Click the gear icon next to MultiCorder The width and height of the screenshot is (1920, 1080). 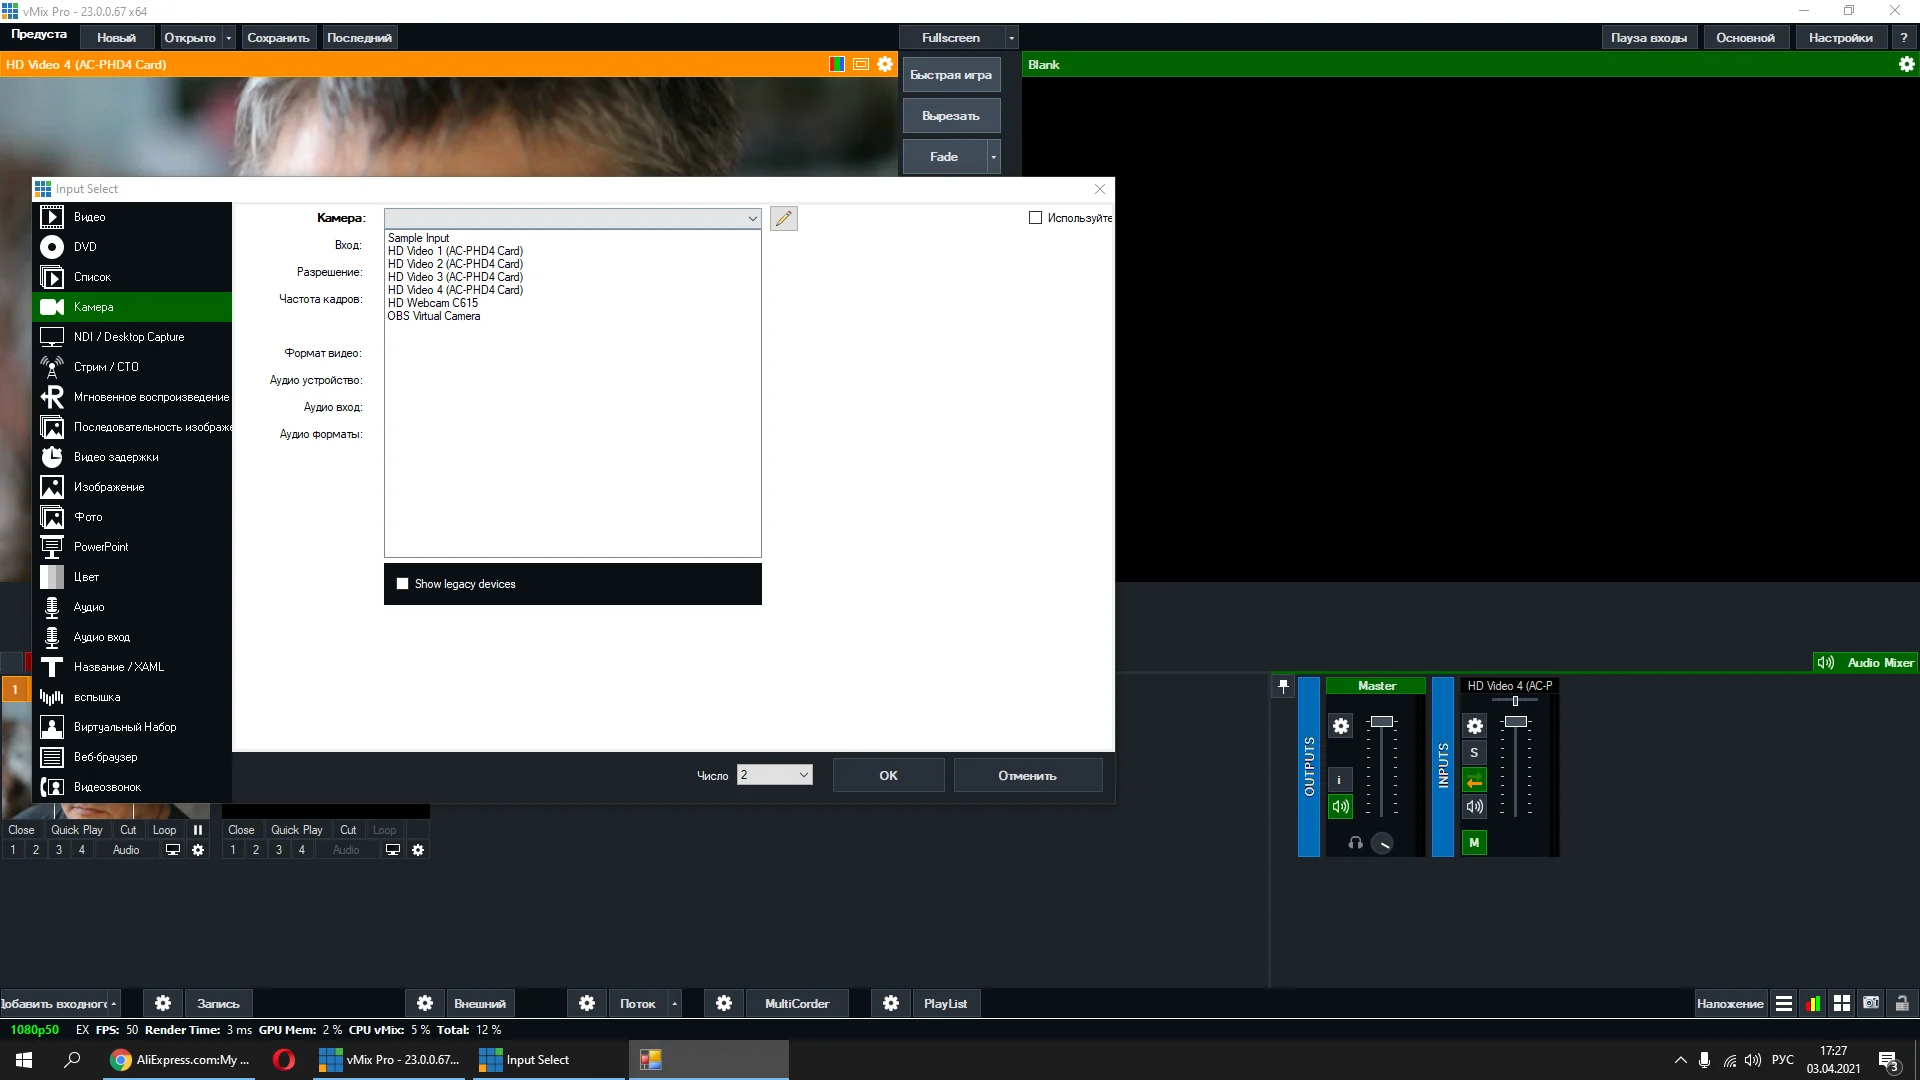pyautogui.click(x=724, y=1003)
